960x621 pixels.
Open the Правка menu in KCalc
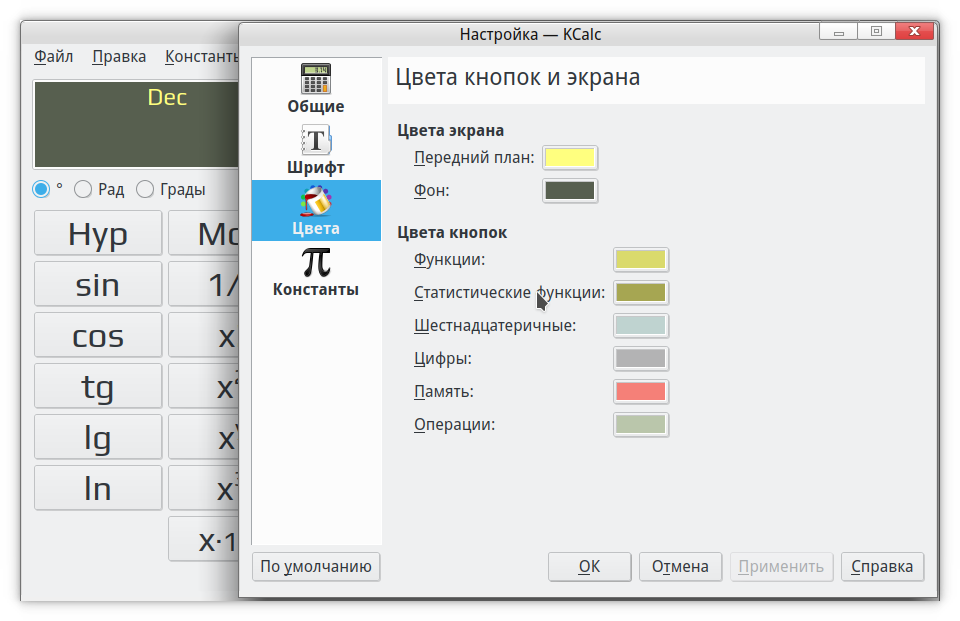pos(119,56)
